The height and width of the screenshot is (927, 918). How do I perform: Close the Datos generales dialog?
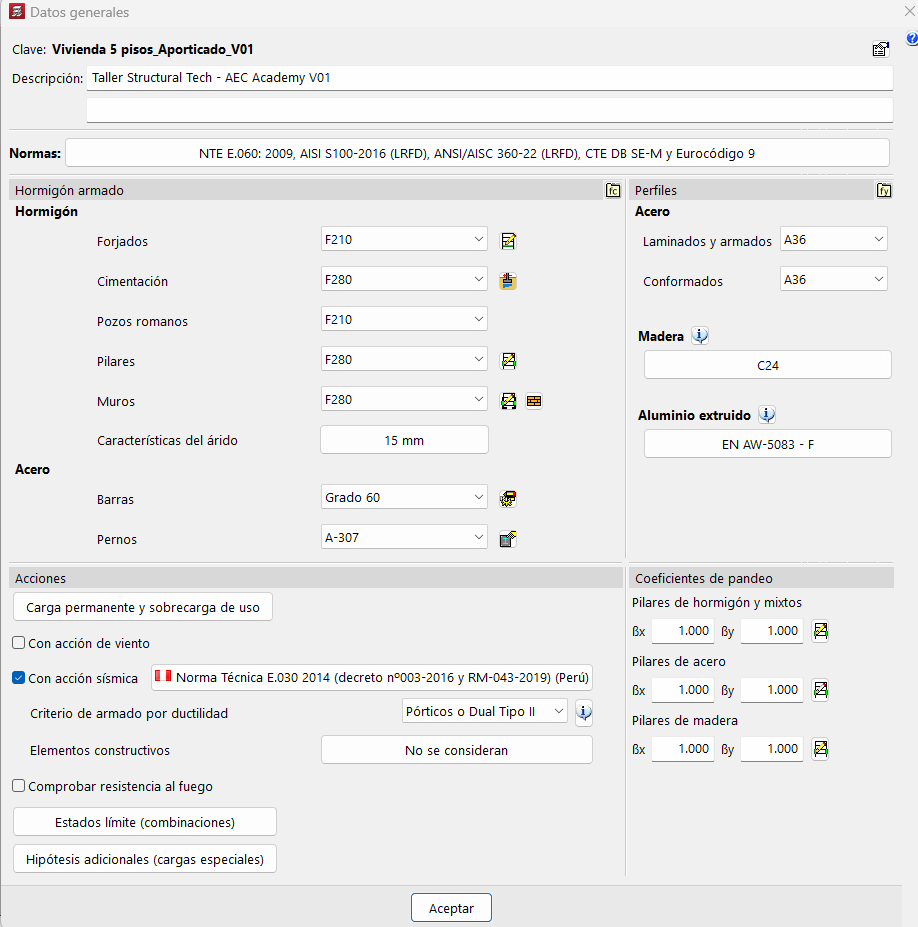click(909, 11)
